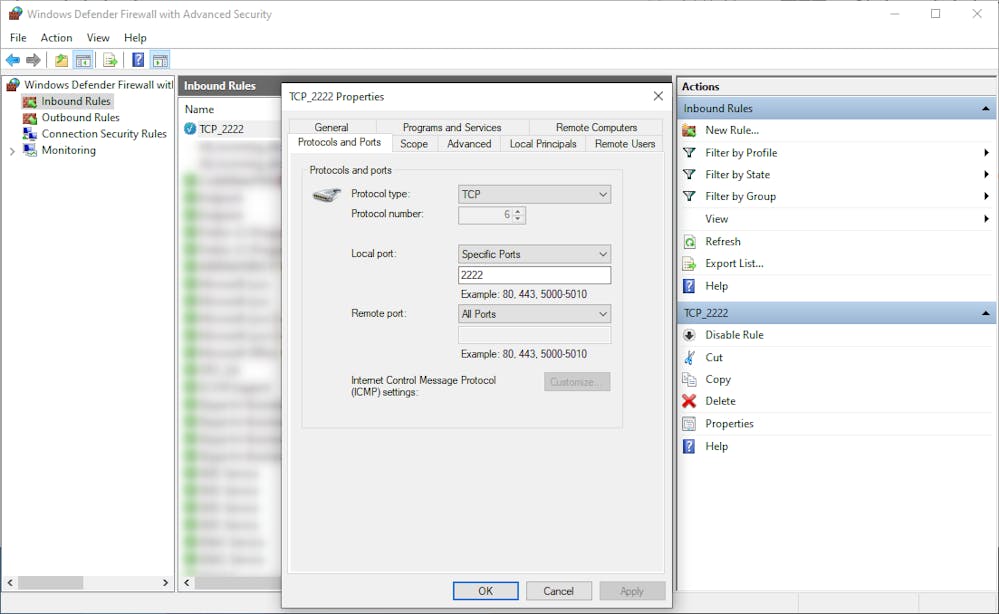999x614 pixels.
Task: Switch to the Scope tab
Action: (x=414, y=144)
